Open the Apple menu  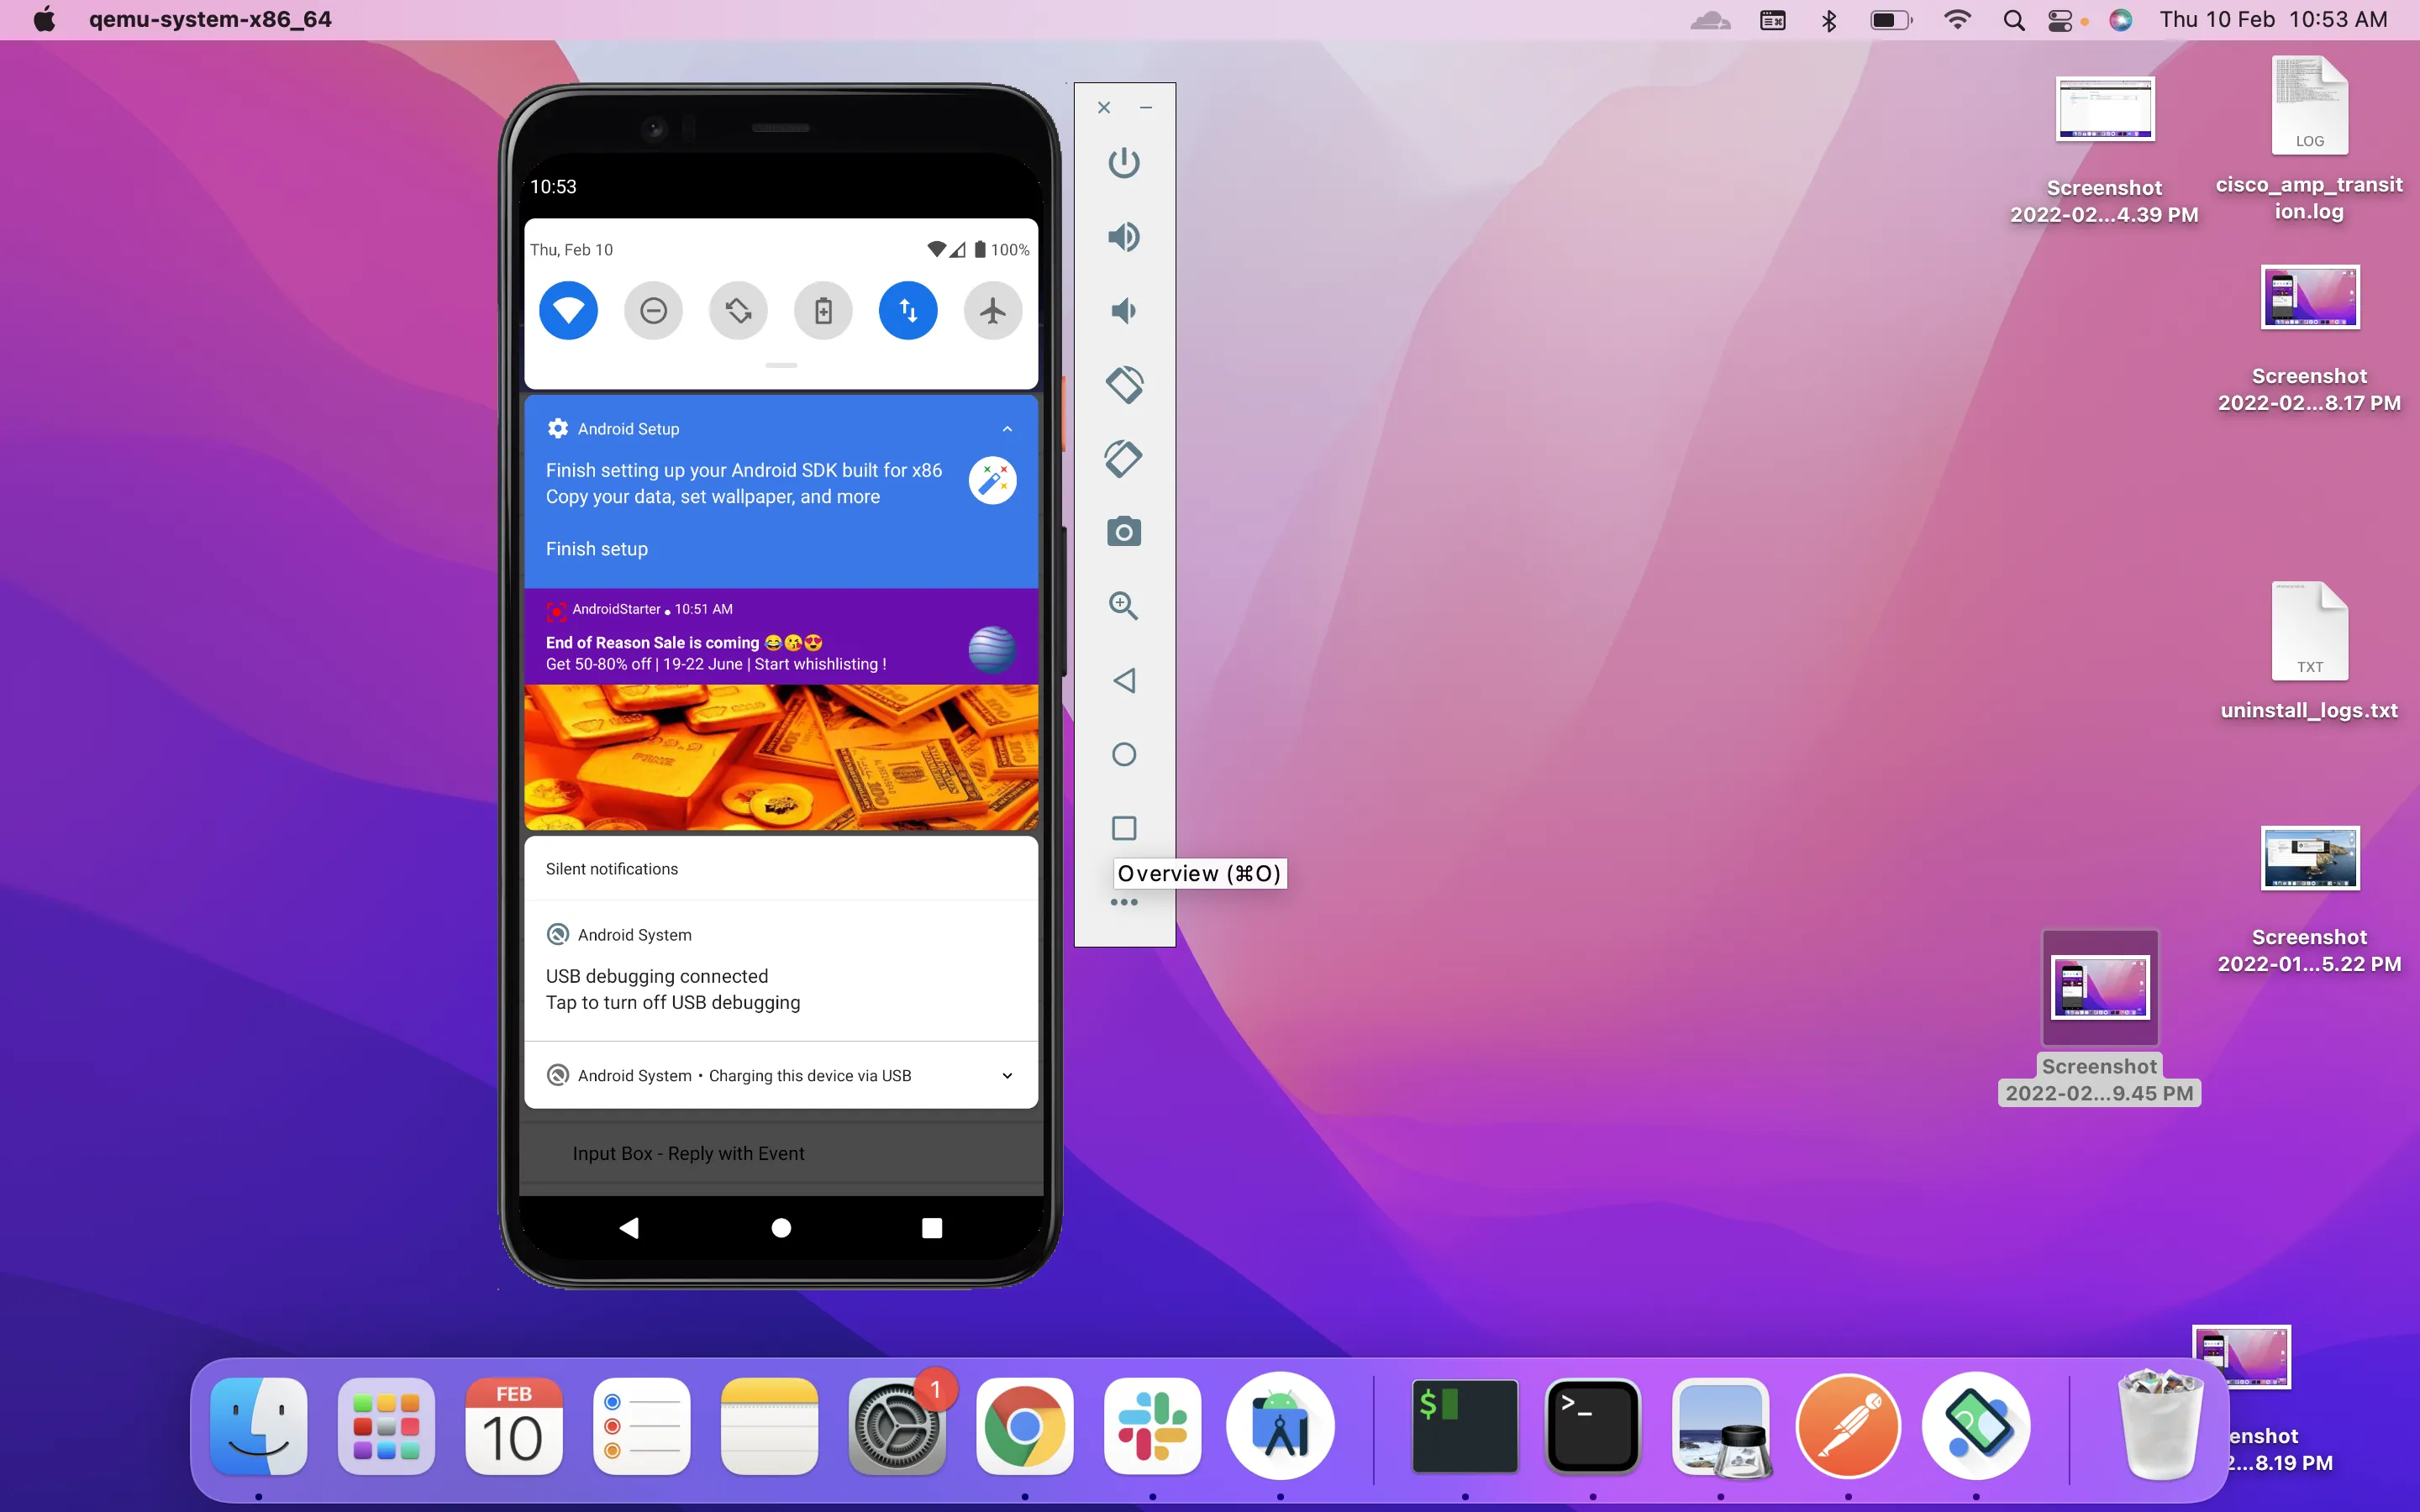[x=44, y=20]
